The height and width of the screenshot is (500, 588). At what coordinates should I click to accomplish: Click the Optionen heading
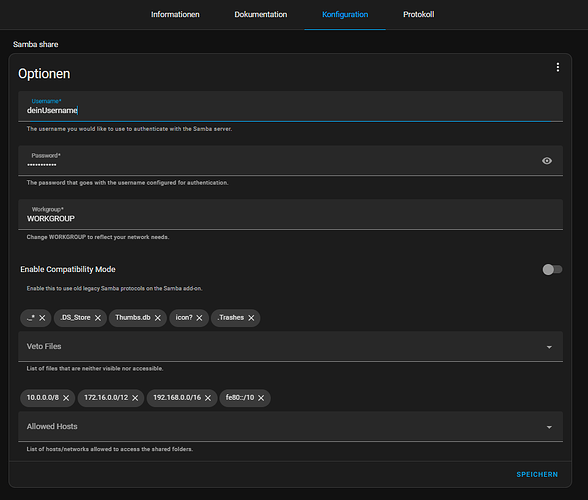(44, 74)
